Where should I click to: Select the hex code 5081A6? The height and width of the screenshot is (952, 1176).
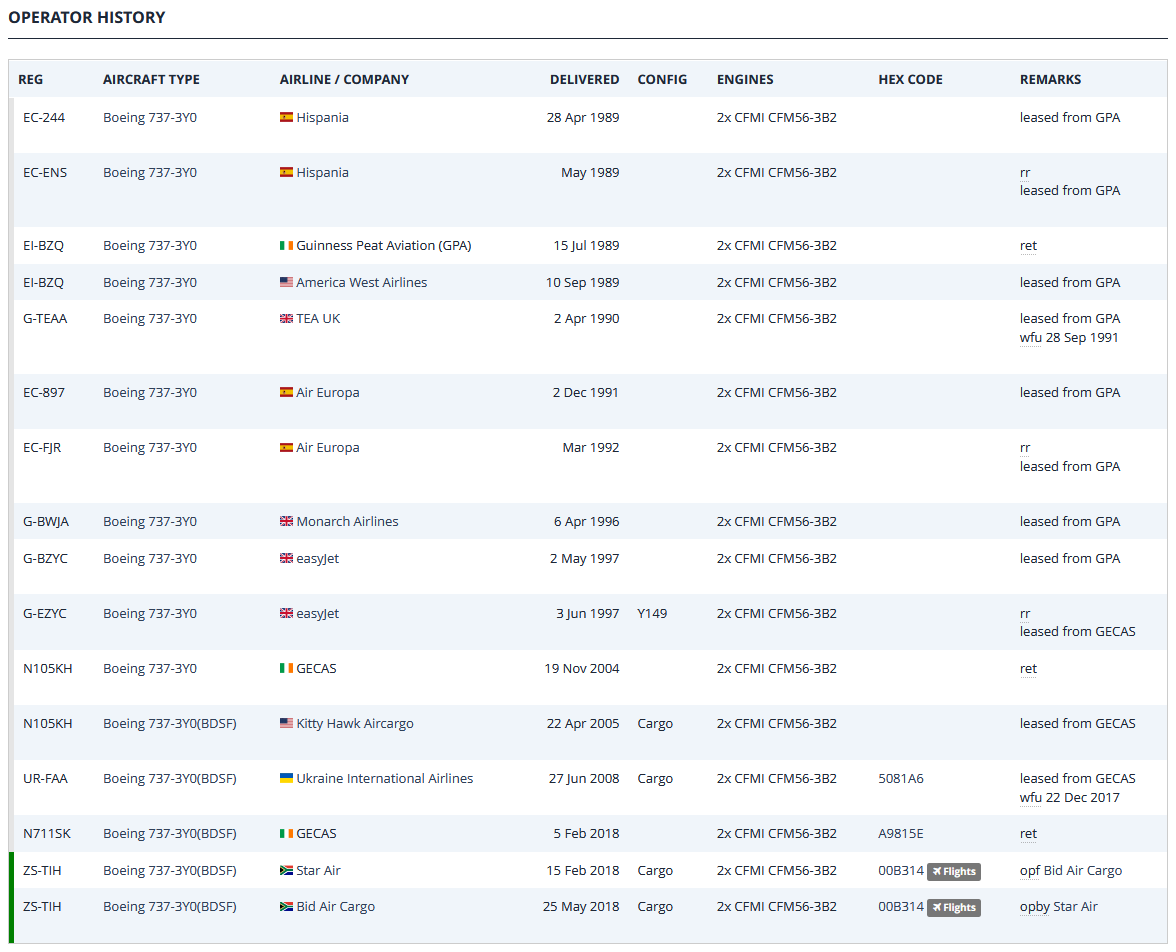900,778
